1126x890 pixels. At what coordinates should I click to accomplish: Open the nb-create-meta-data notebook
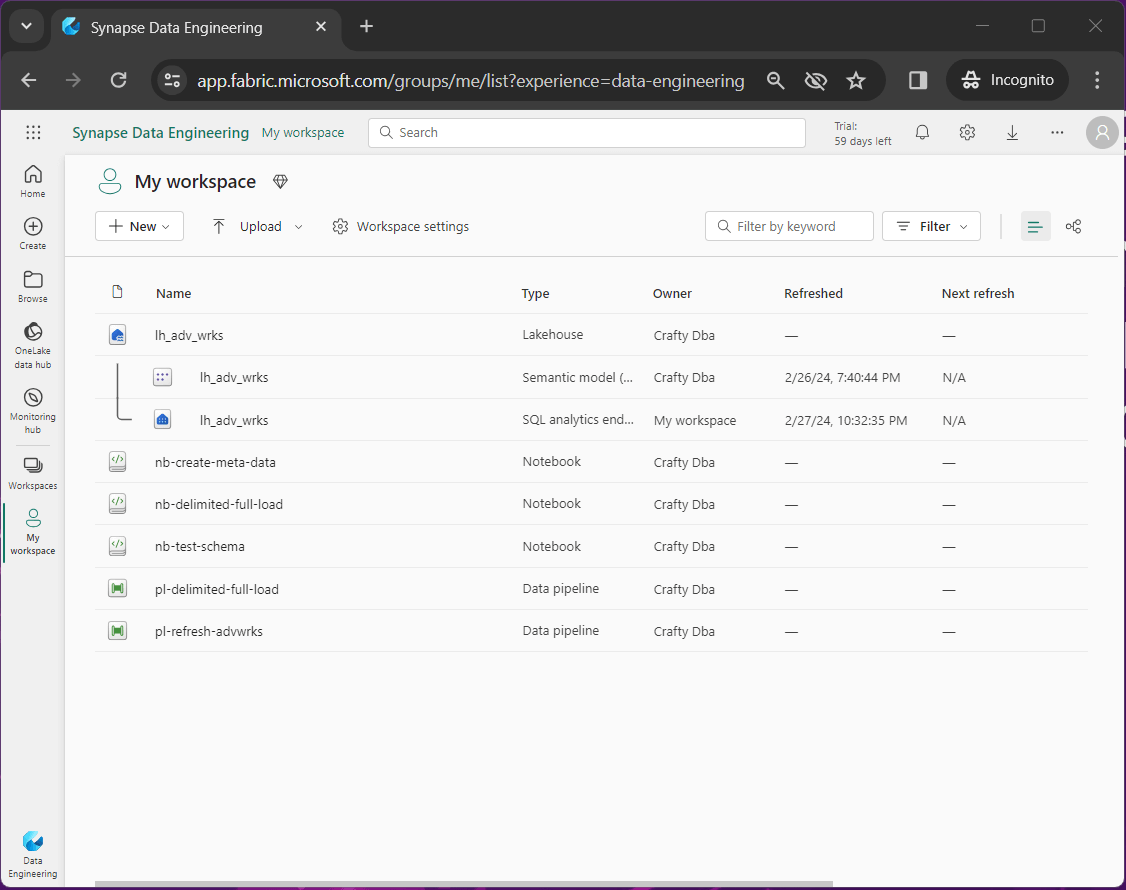pos(215,462)
